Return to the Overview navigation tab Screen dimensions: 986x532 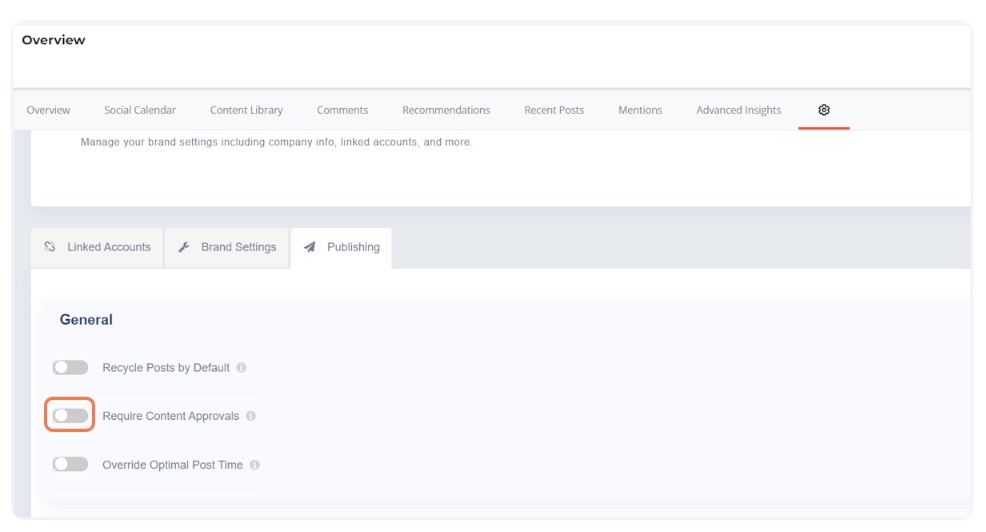[x=48, y=110]
